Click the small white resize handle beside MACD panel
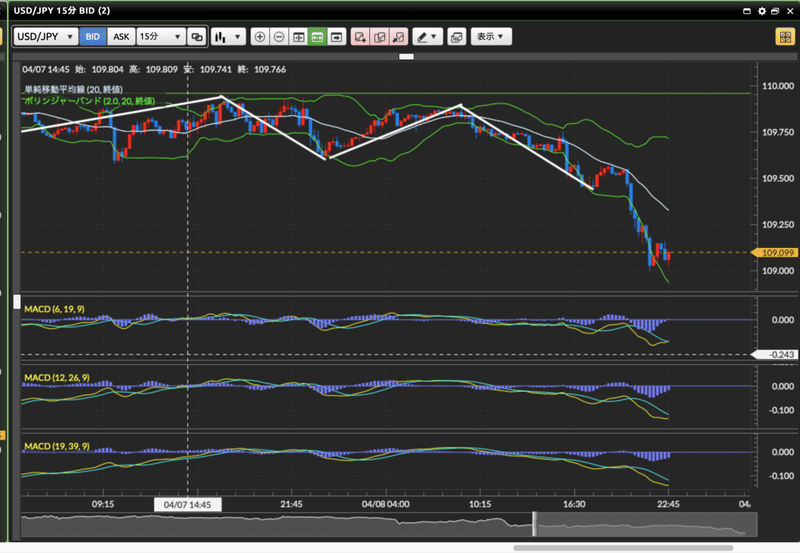Image resolution: width=800 pixels, height=553 pixels. (x=17, y=301)
